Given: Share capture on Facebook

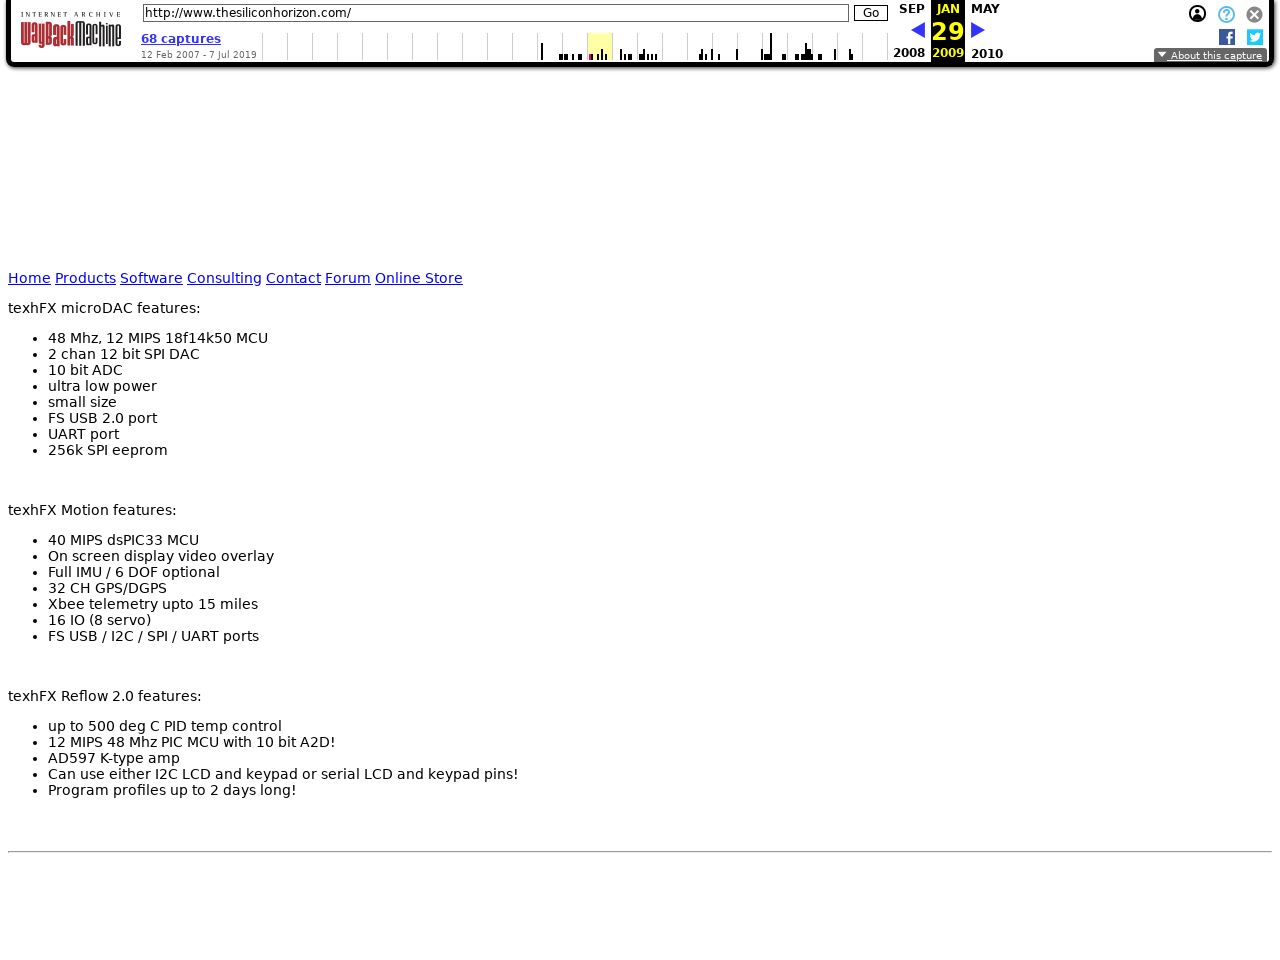Looking at the screenshot, I should [1227, 37].
